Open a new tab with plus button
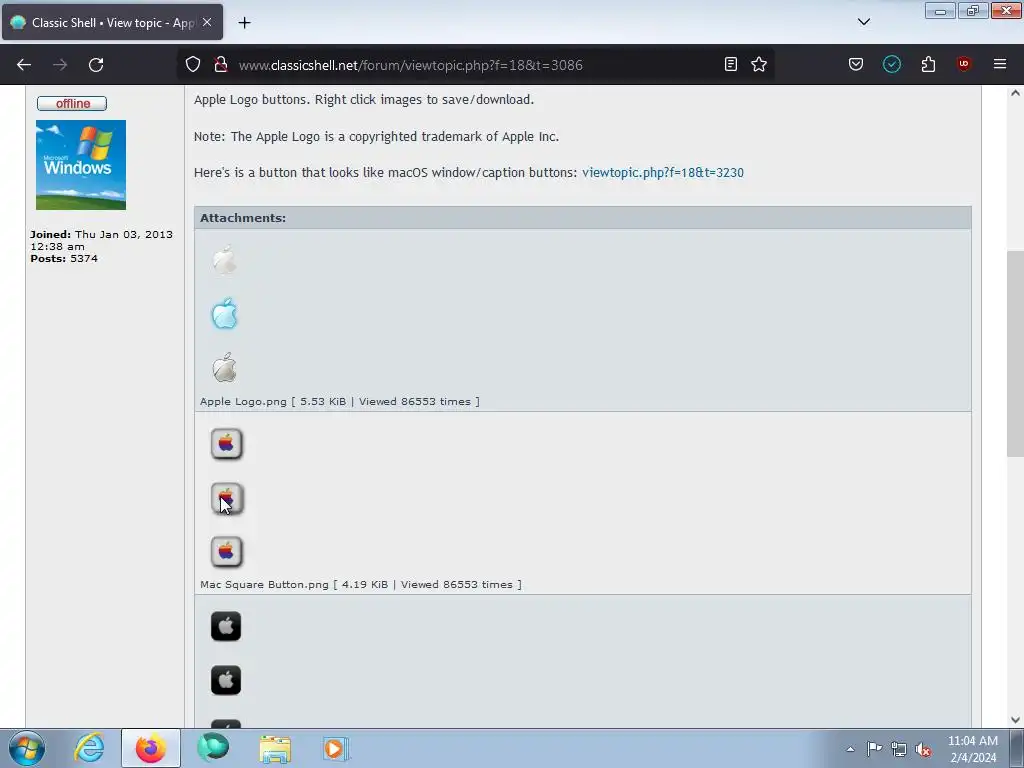 (x=244, y=23)
